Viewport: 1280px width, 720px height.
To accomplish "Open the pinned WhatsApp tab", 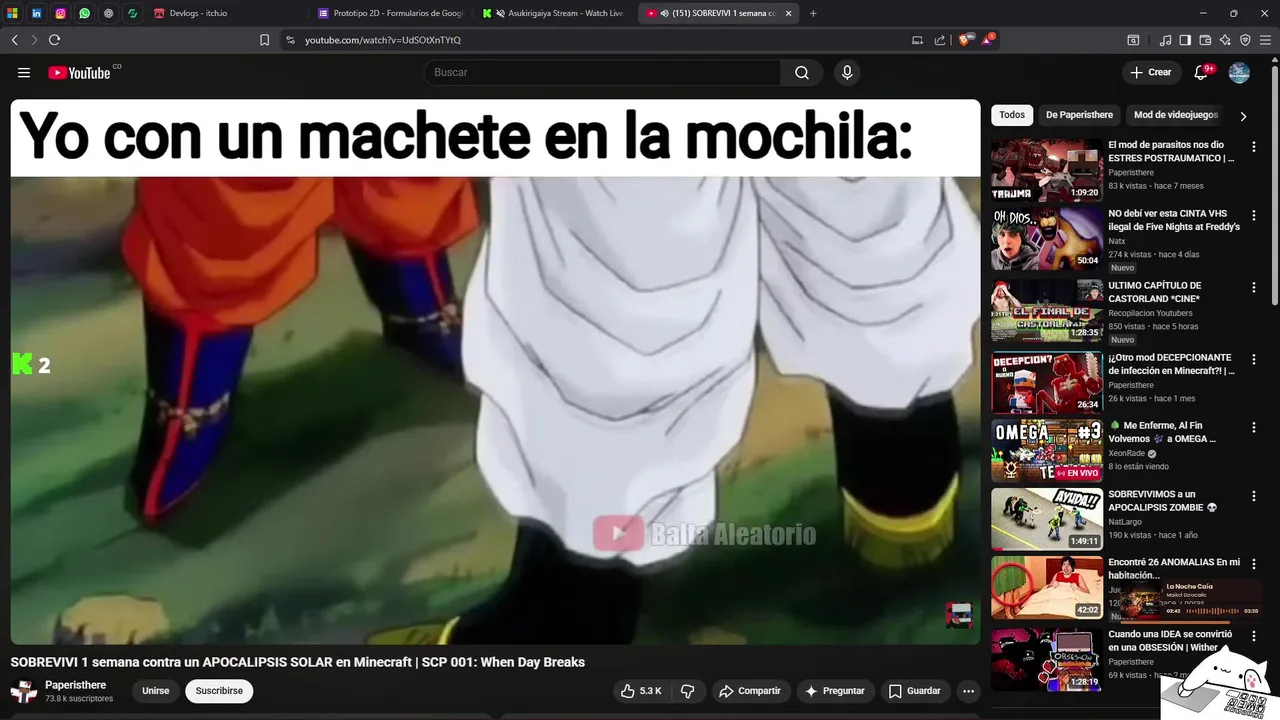I will point(84,13).
